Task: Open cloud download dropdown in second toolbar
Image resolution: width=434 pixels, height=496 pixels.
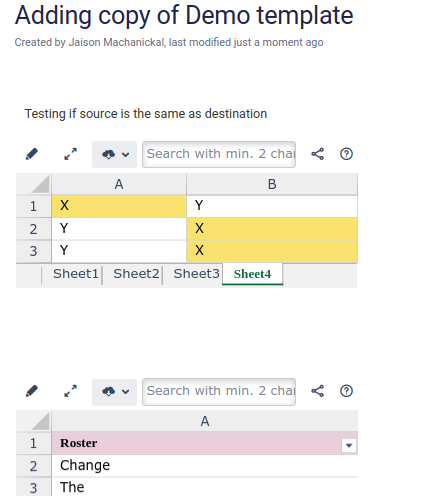Action: pos(114,392)
